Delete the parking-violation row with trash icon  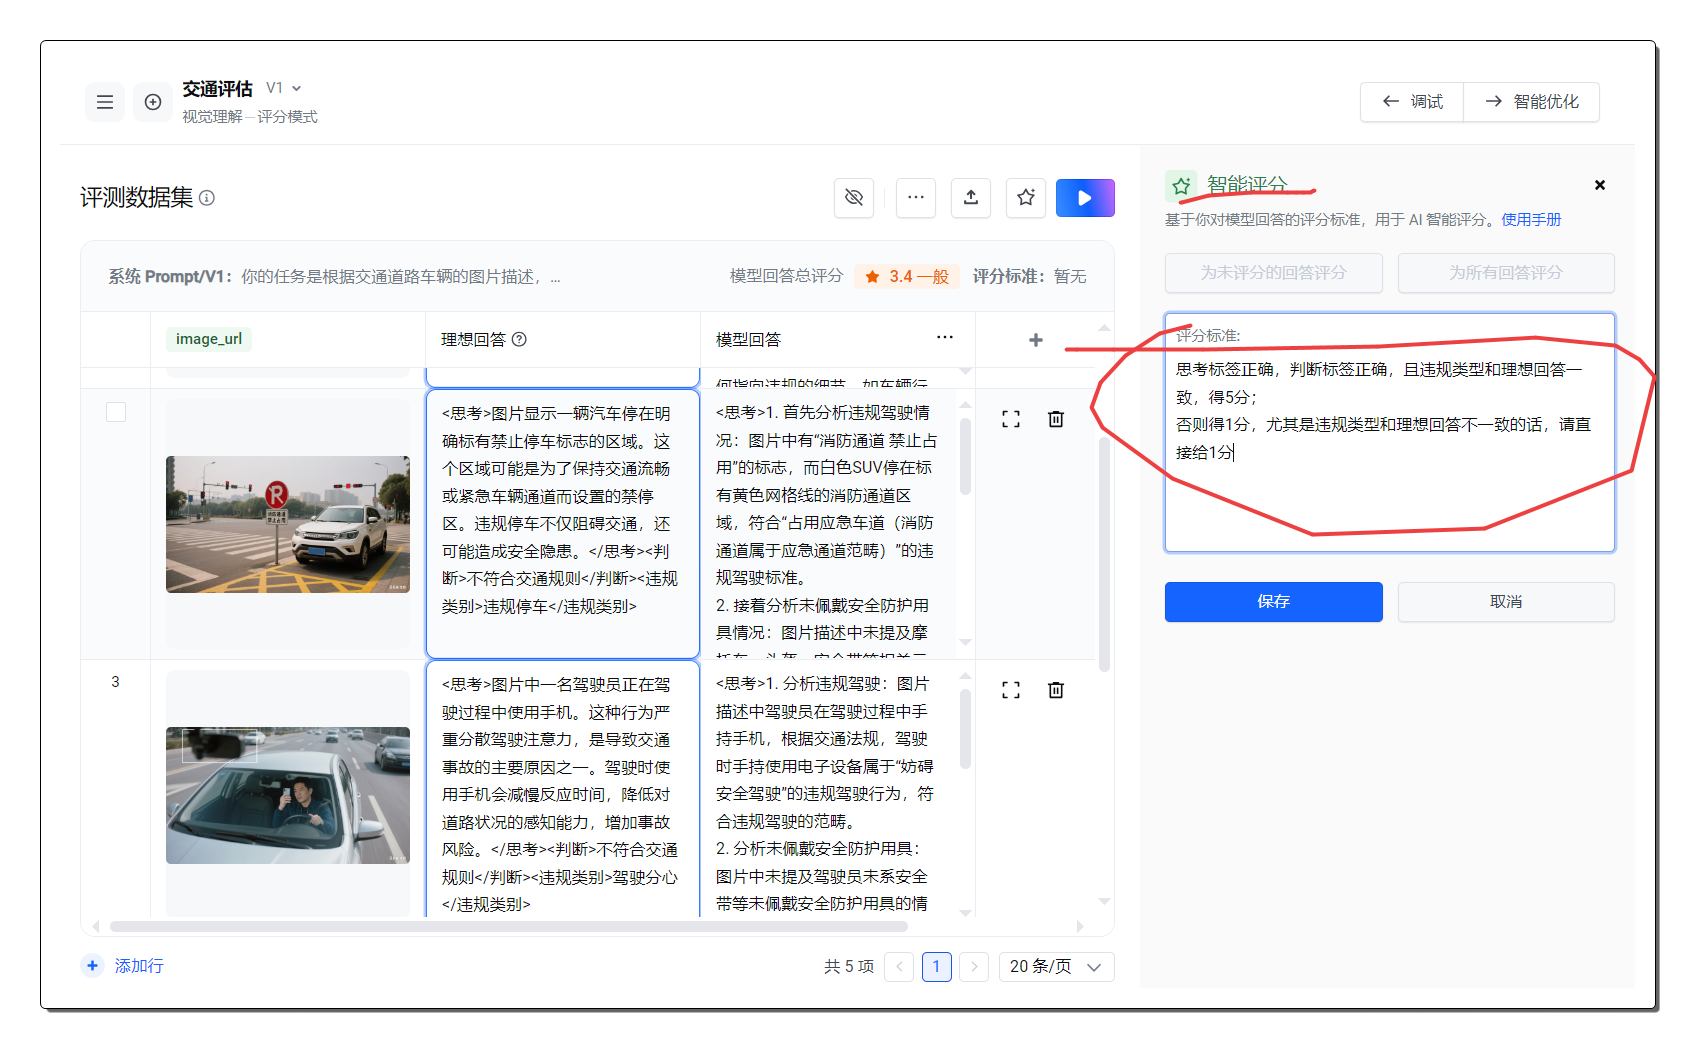pos(1056,419)
